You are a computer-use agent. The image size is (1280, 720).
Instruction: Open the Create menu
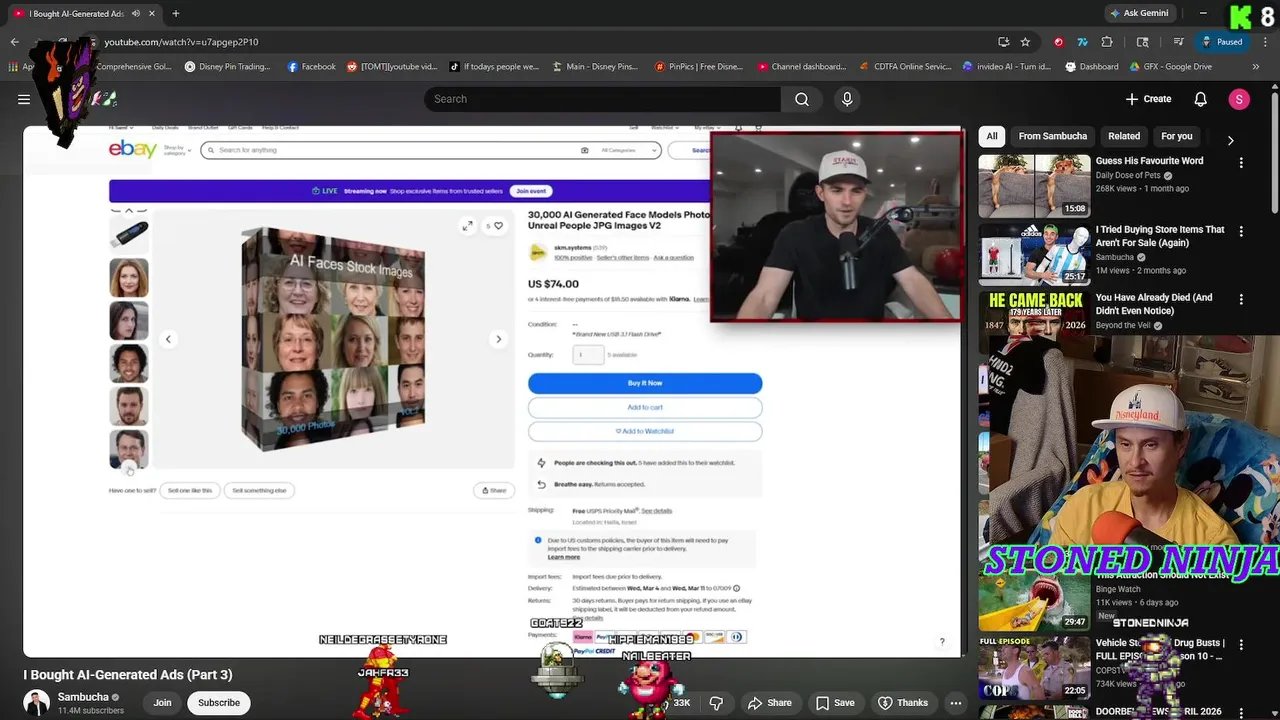tap(1148, 99)
